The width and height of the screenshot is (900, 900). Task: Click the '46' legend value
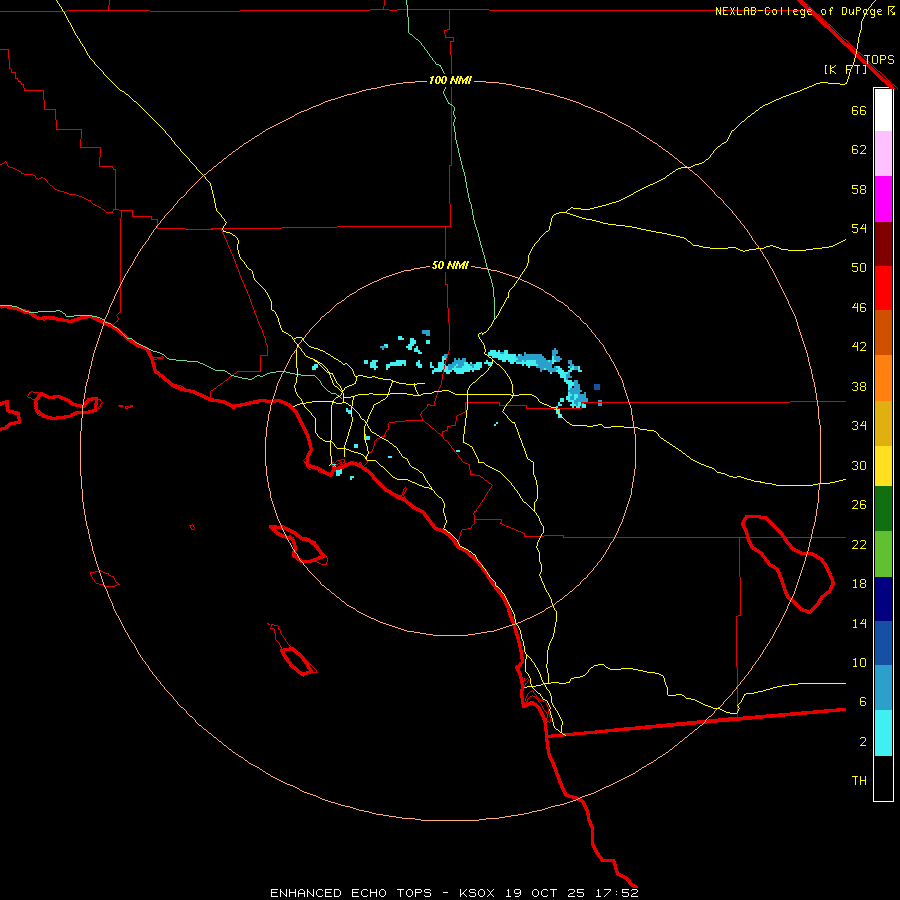click(859, 308)
